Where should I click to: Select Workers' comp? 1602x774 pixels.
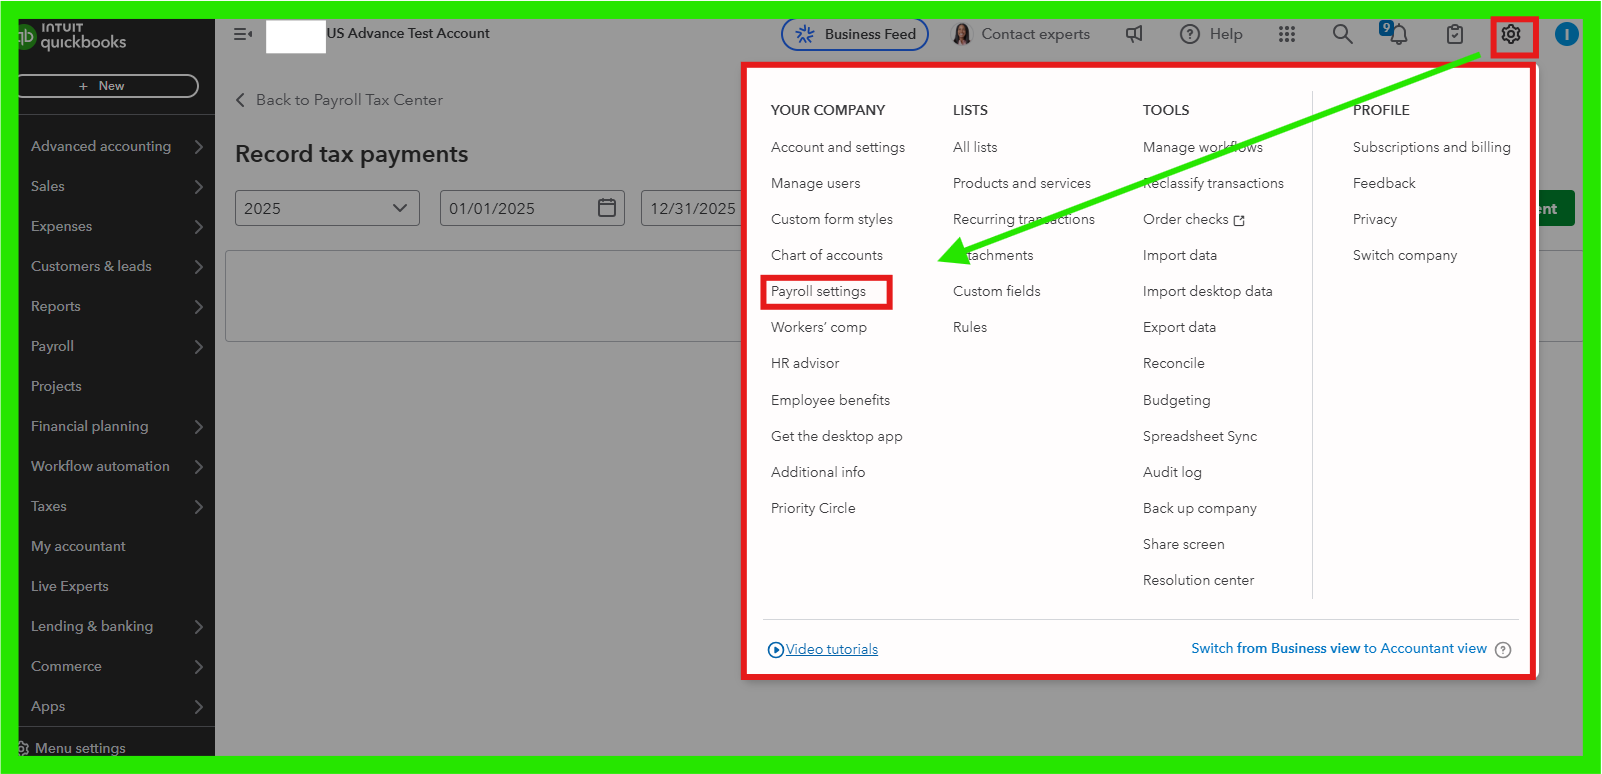[819, 327]
